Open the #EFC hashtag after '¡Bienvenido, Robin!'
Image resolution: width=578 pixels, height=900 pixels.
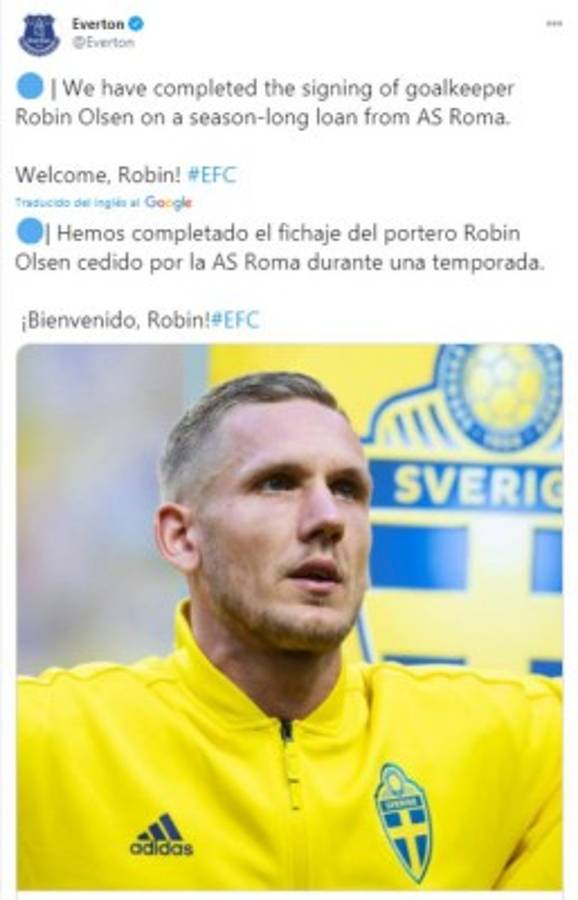click(x=235, y=320)
